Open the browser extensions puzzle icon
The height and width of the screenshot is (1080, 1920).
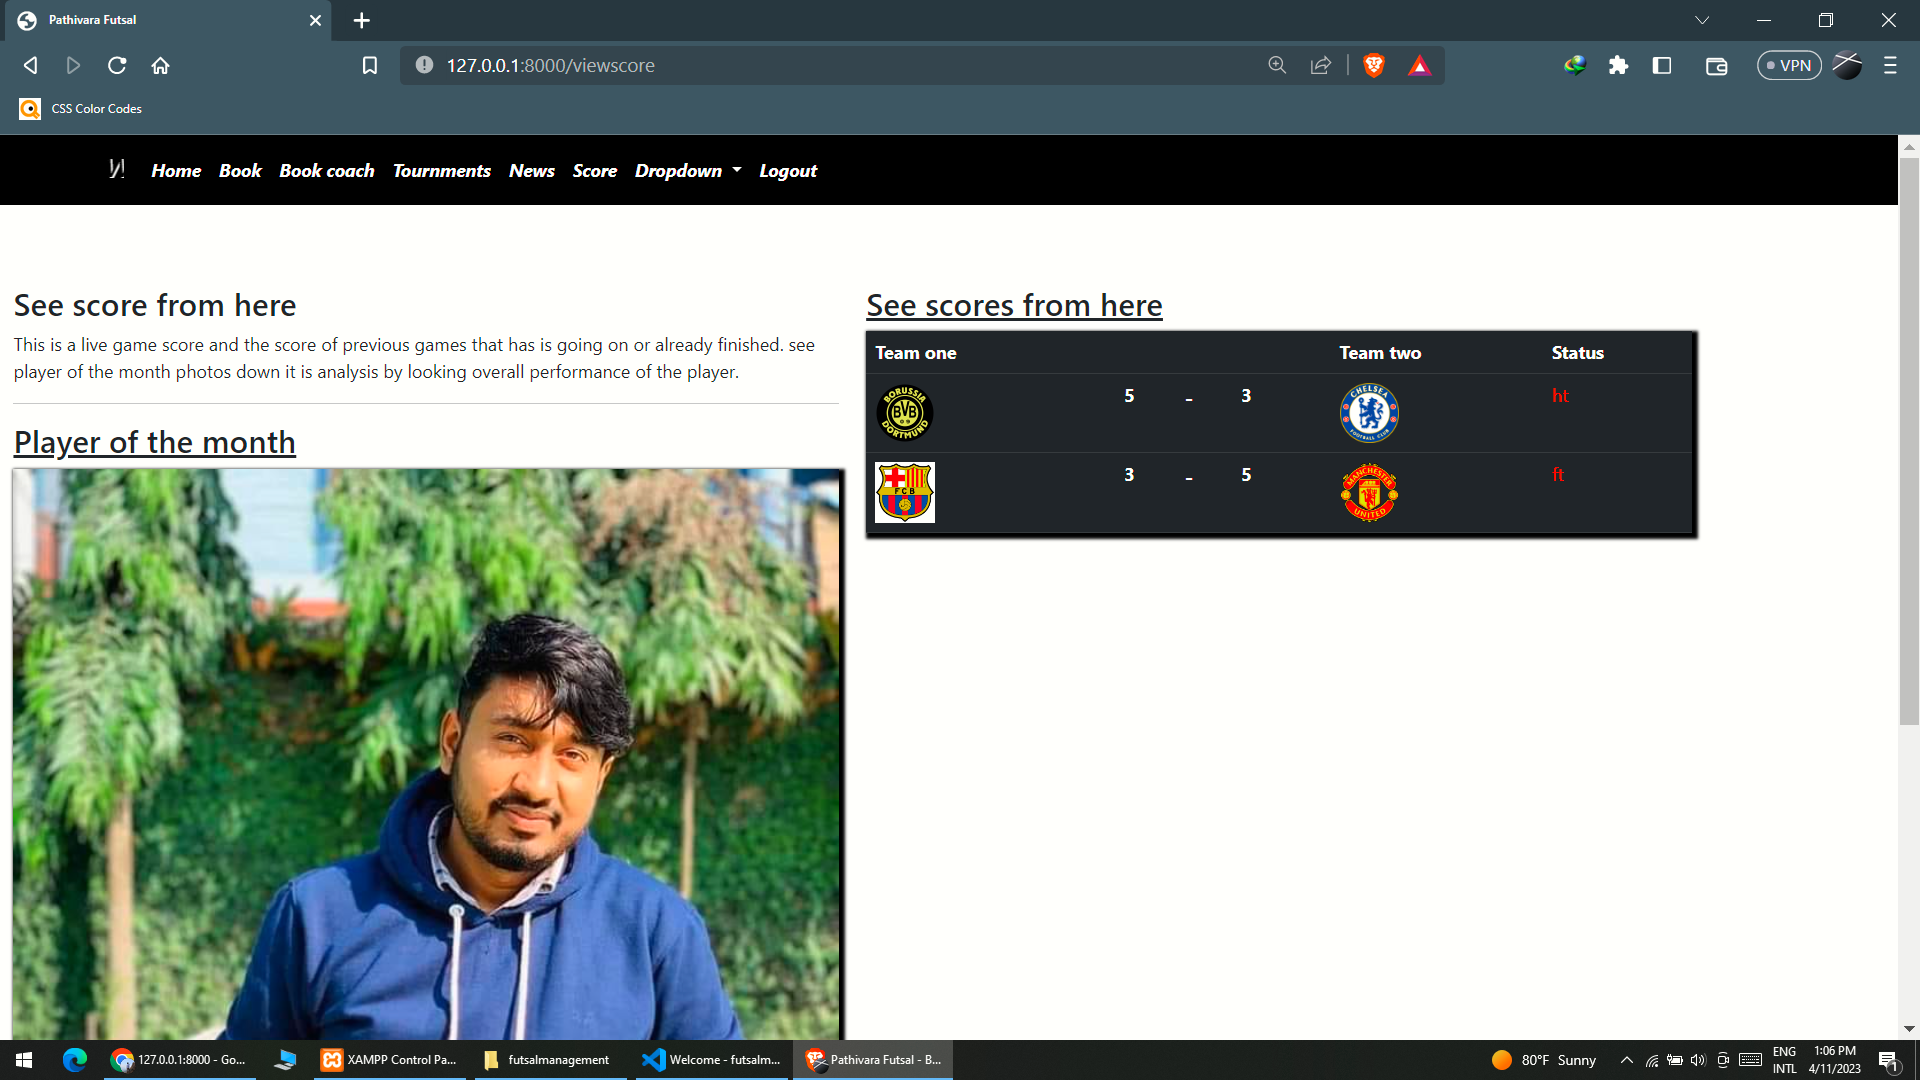(1619, 65)
